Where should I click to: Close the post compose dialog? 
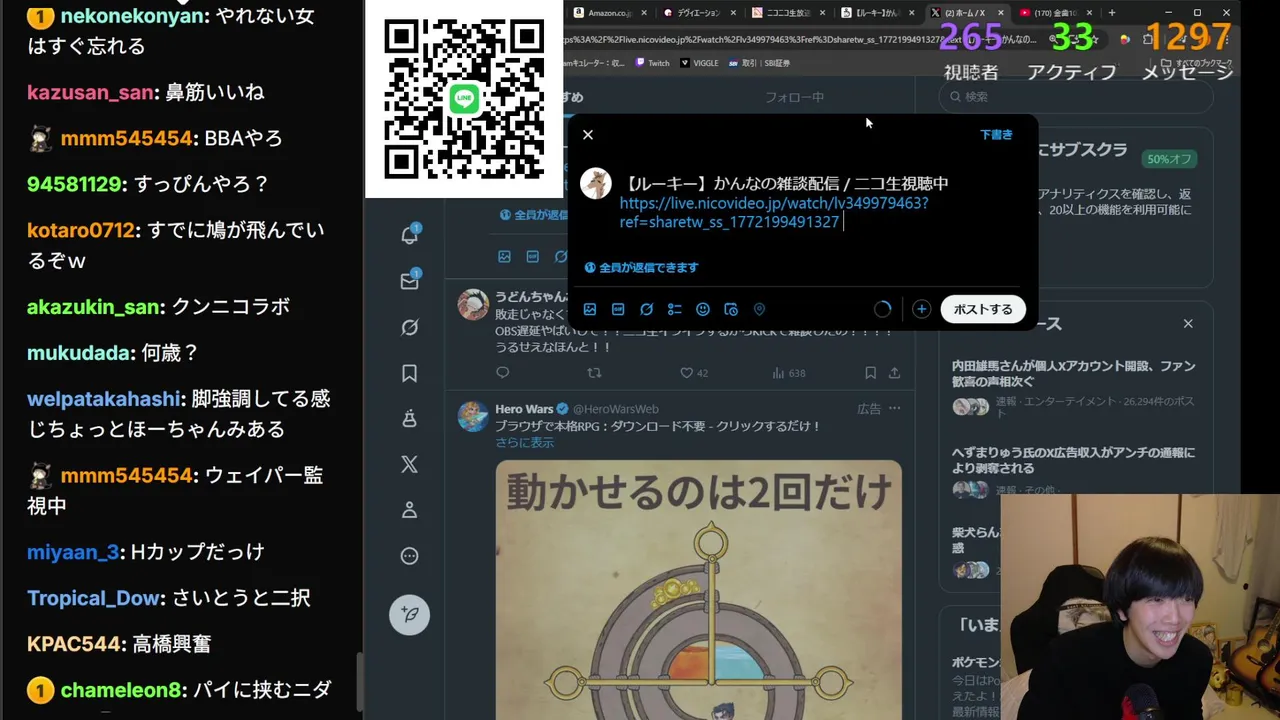coord(588,135)
